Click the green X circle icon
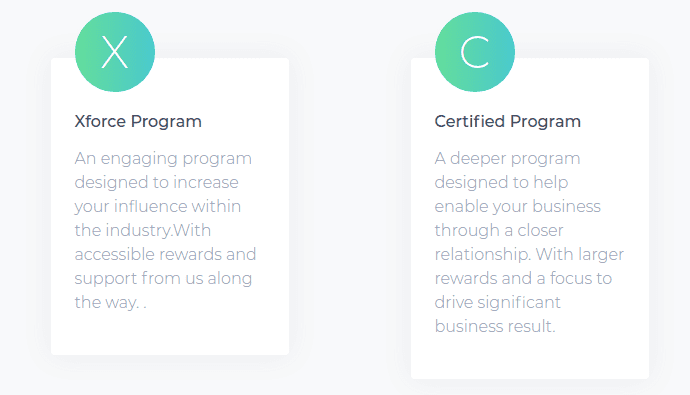 [x=115, y=52]
